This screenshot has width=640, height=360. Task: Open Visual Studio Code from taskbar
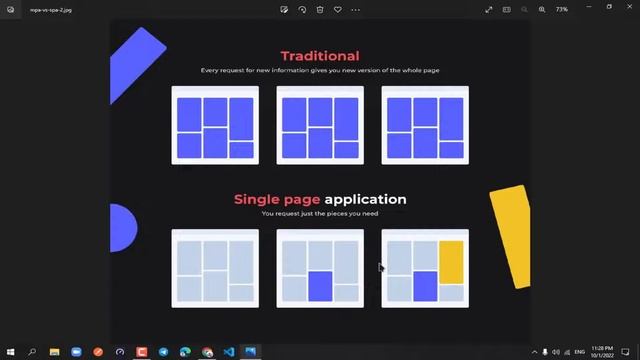pyautogui.click(x=229, y=352)
